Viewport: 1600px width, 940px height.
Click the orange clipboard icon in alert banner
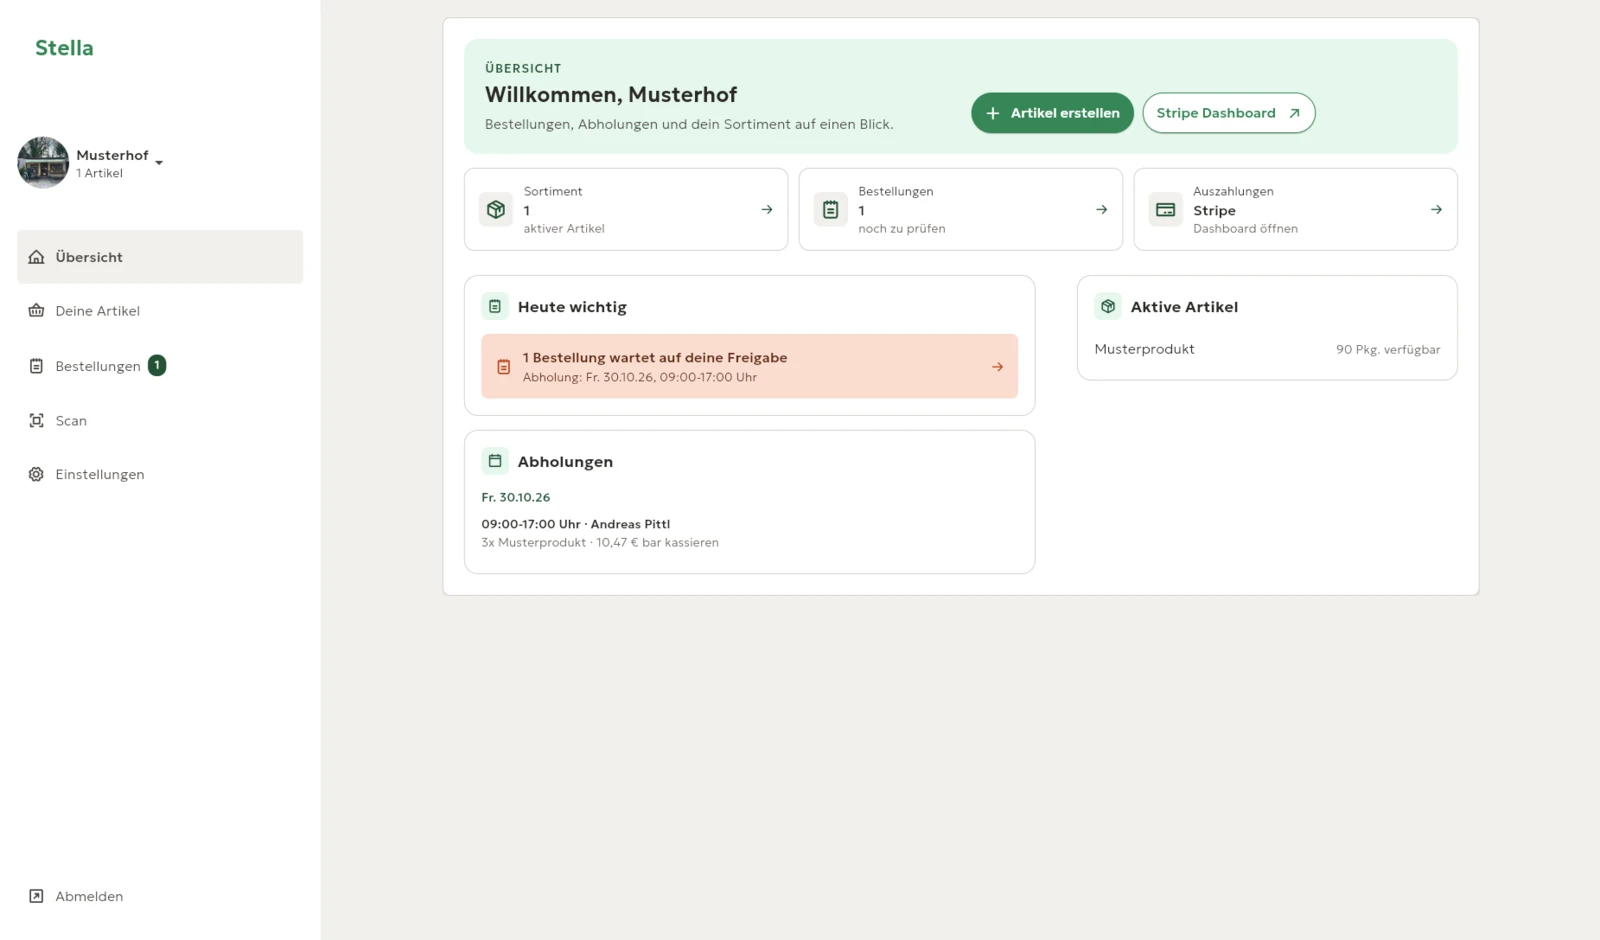click(x=504, y=367)
